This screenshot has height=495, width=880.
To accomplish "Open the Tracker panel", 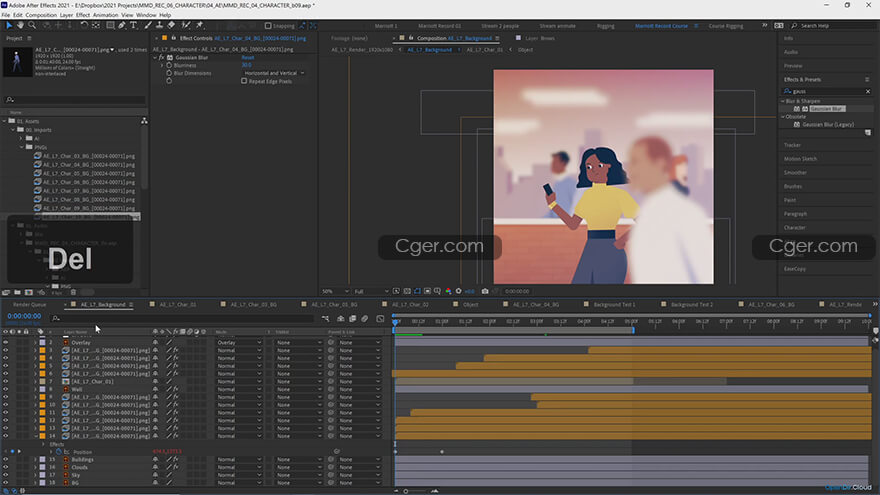I will coord(792,145).
